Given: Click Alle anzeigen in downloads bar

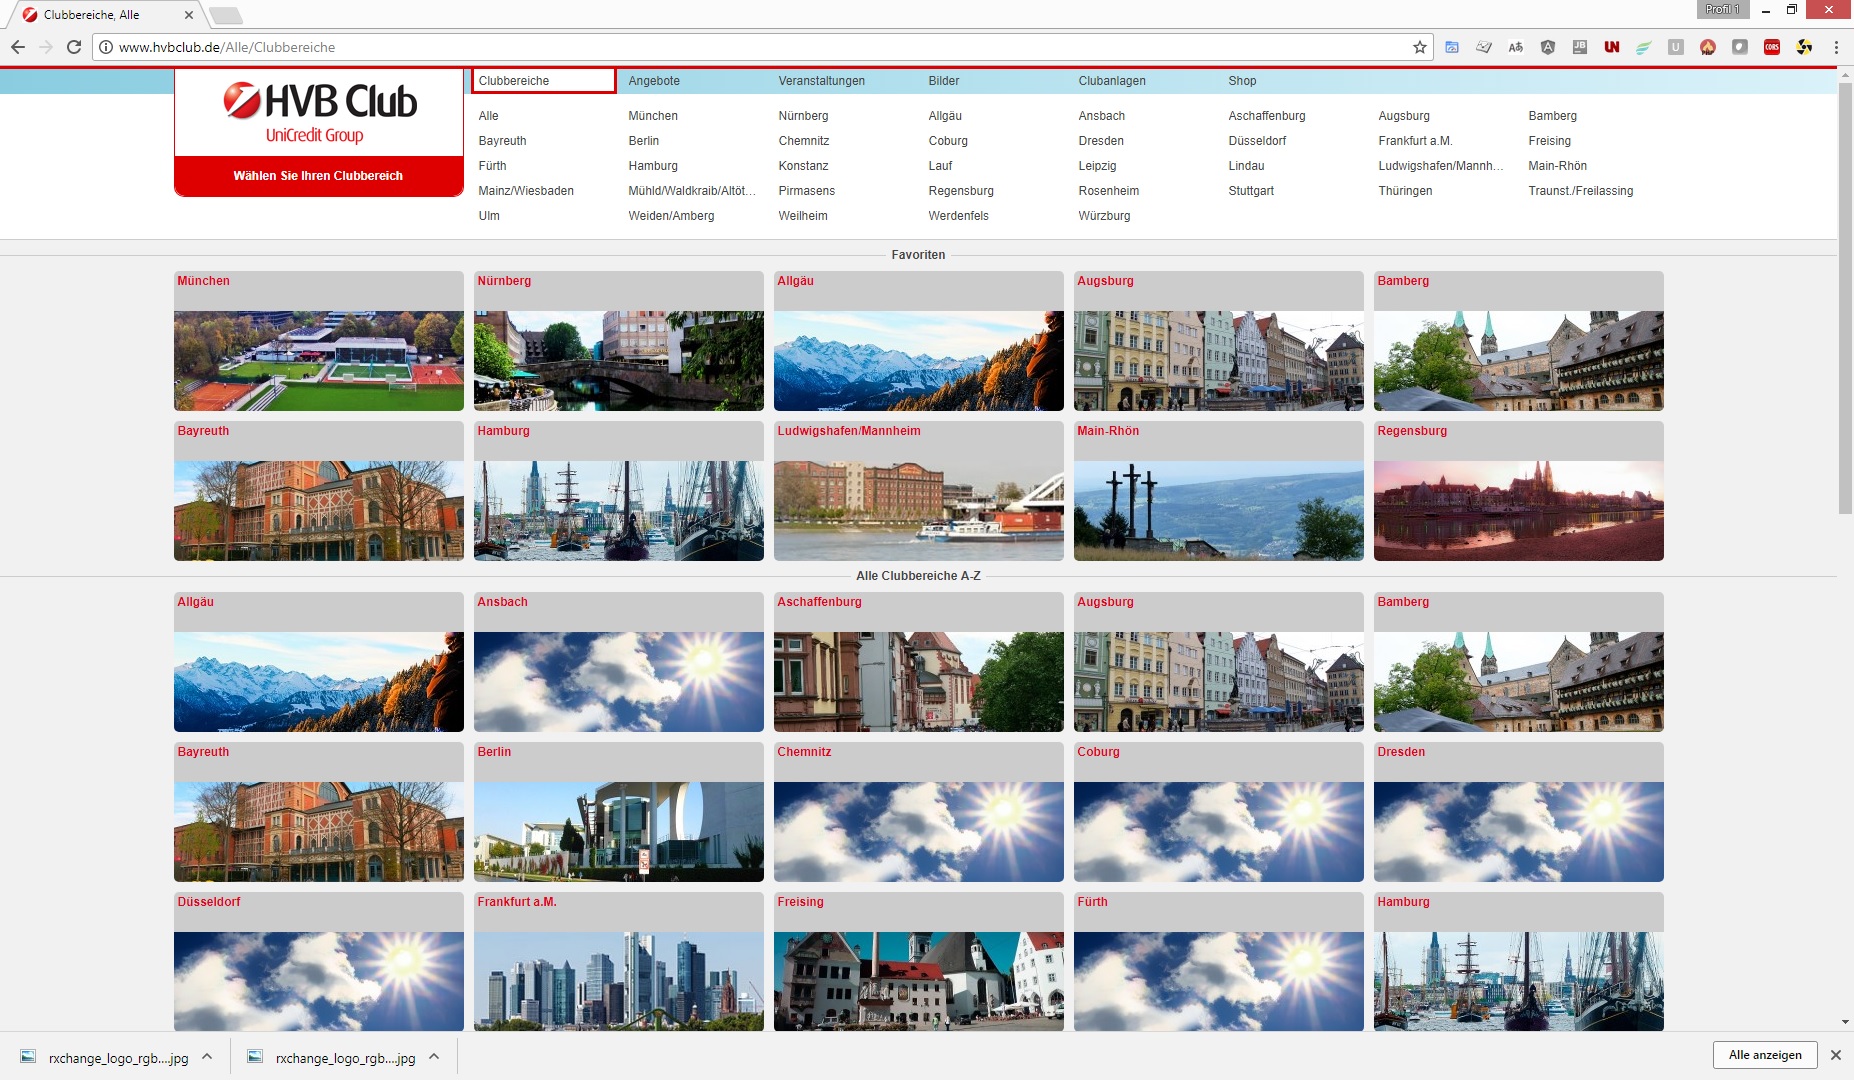Looking at the screenshot, I should (1765, 1055).
